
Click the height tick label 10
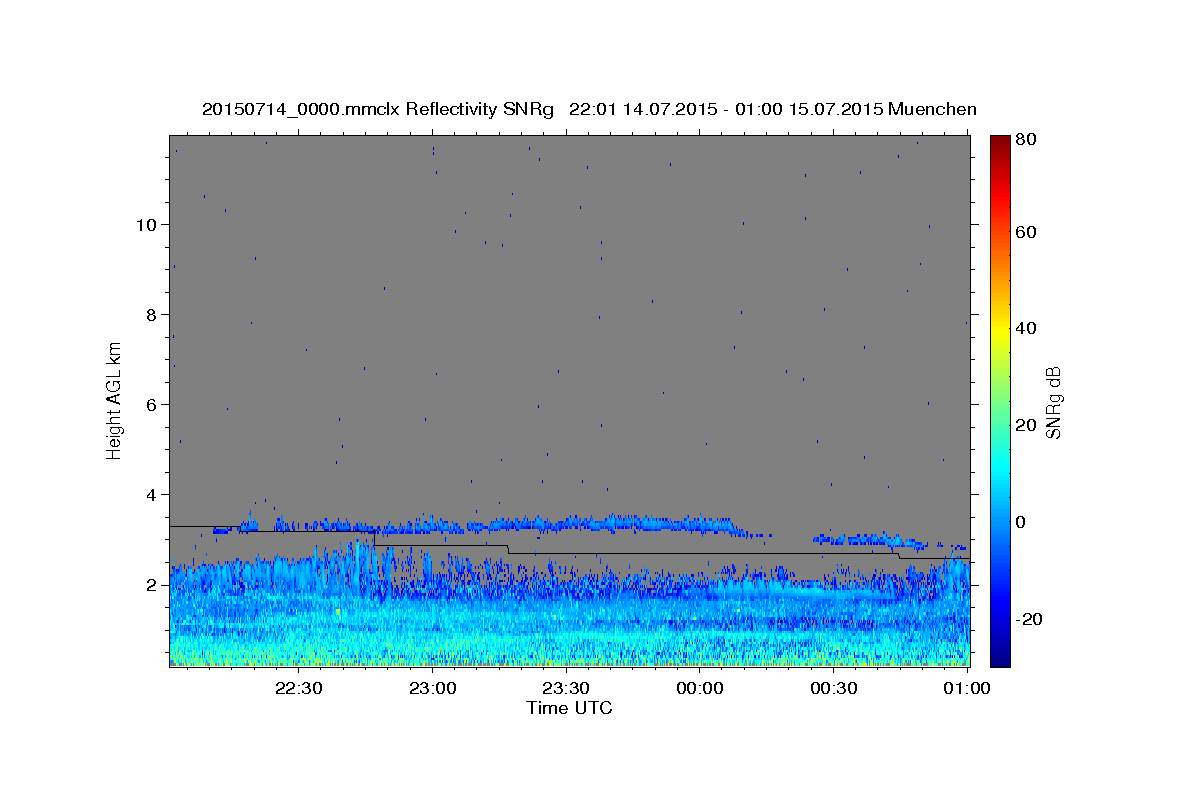(x=146, y=225)
